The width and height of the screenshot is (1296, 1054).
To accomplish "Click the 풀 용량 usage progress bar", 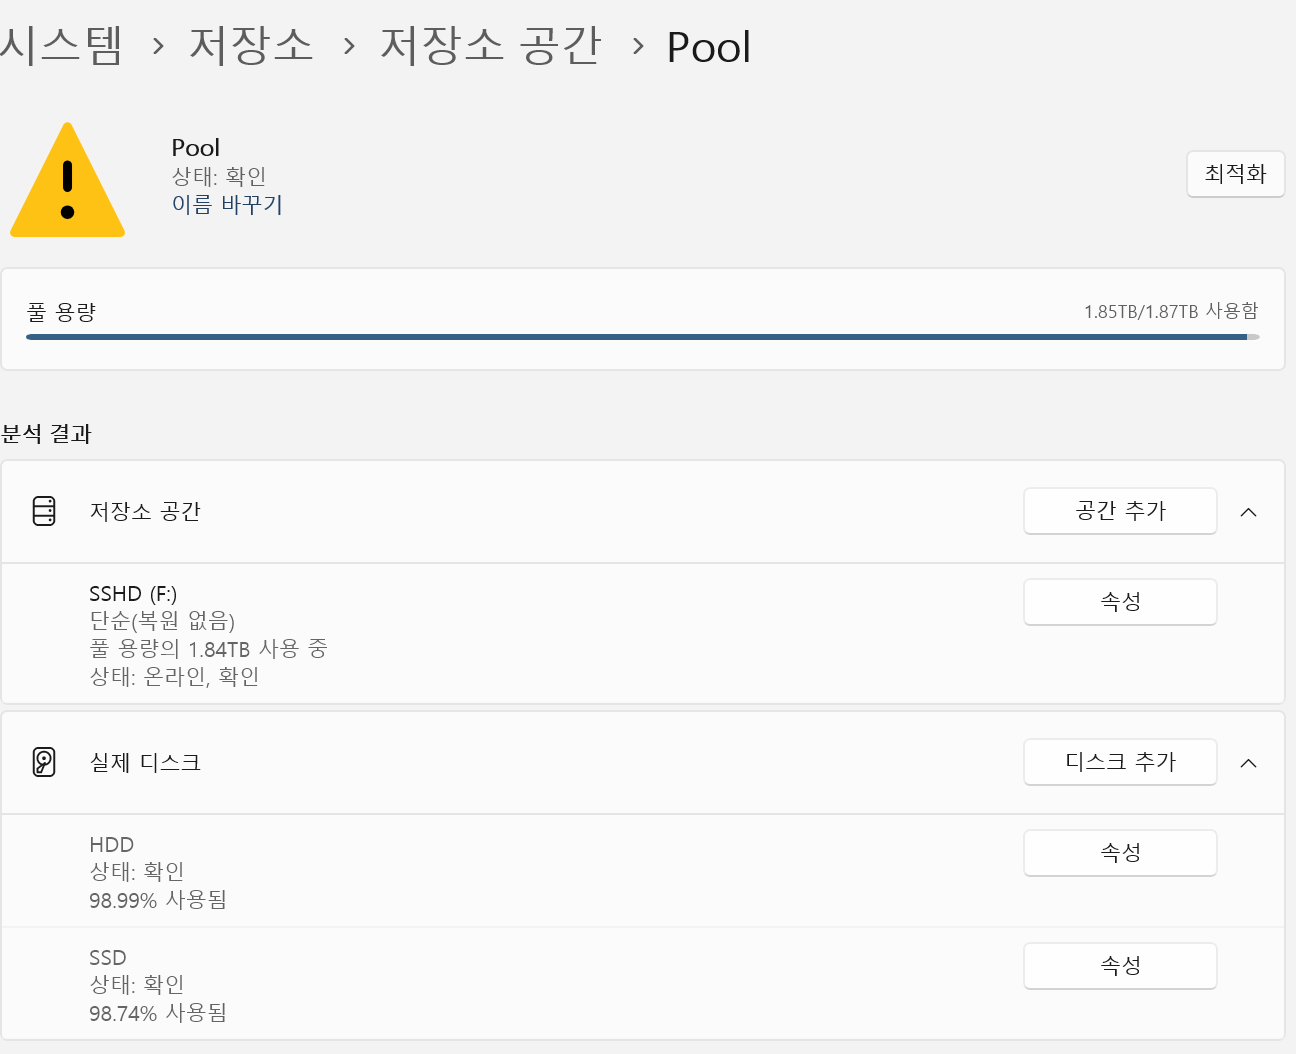I will click(642, 337).
